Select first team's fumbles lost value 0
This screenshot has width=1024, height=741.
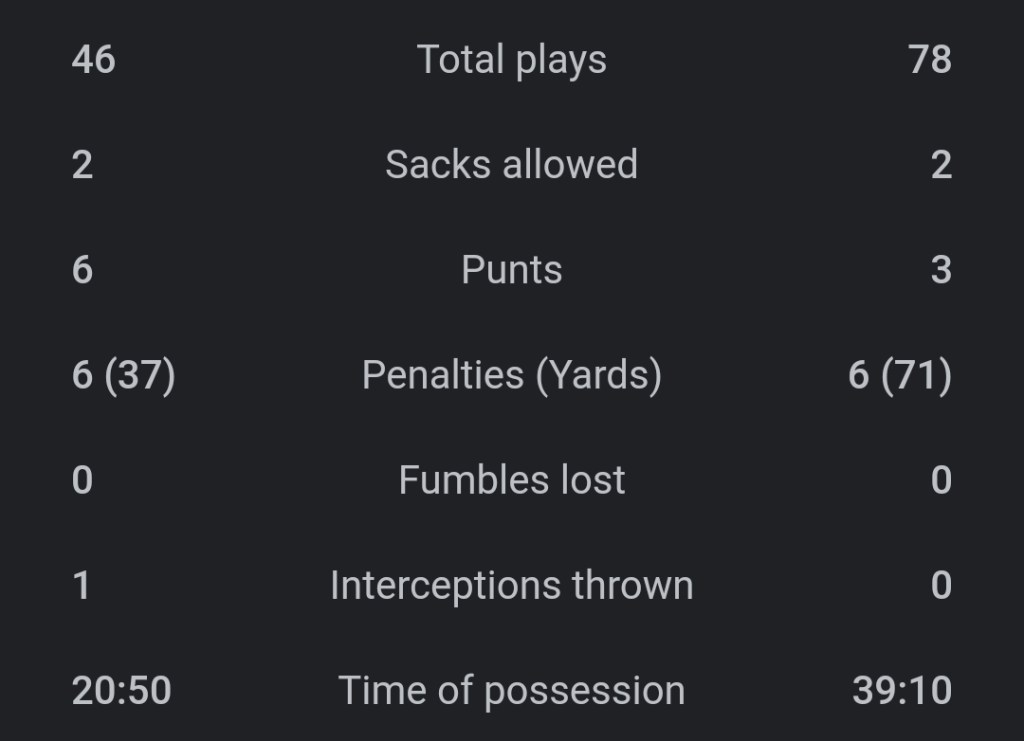click(83, 480)
